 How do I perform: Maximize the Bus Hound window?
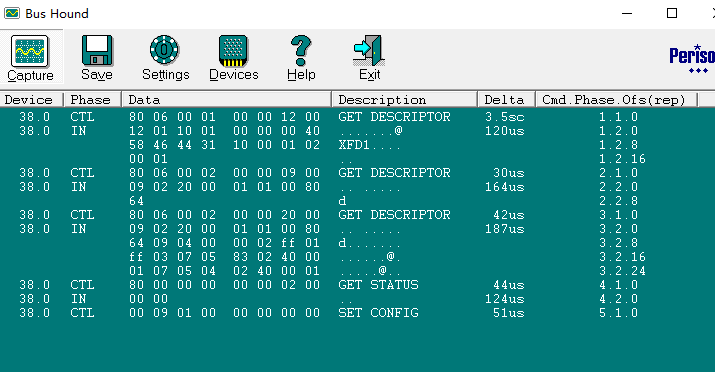(672, 13)
